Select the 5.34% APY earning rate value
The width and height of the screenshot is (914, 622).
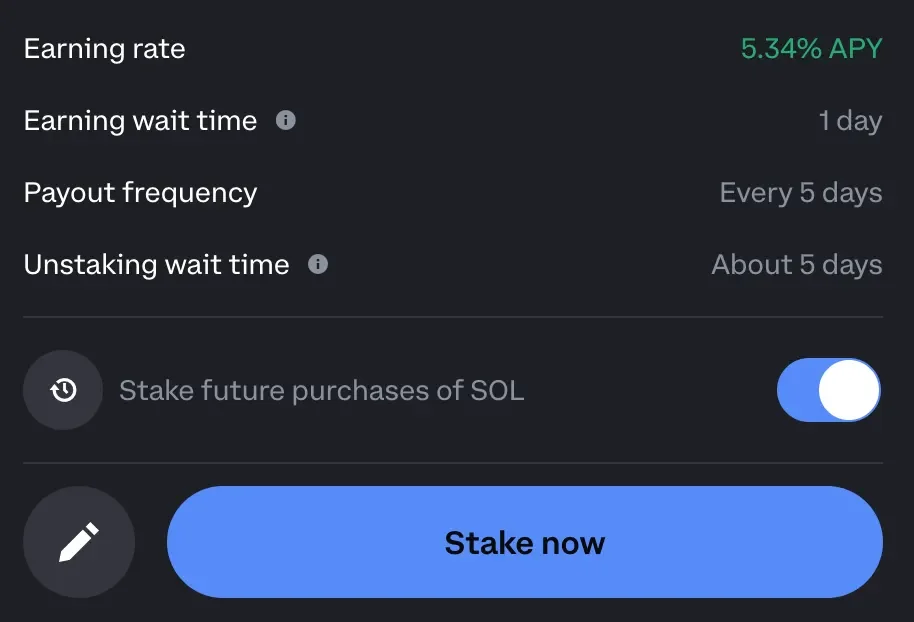click(x=810, y=48)
